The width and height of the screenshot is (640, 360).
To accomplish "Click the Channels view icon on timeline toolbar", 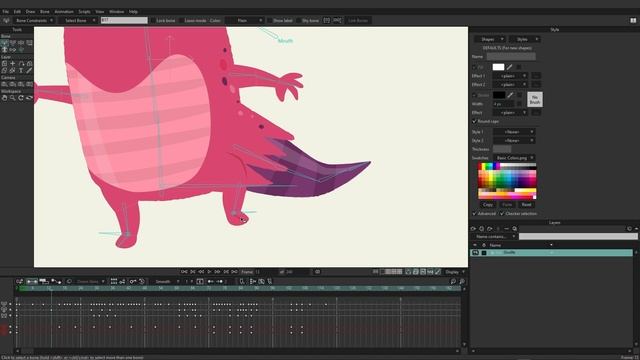I will click(31, 282).
